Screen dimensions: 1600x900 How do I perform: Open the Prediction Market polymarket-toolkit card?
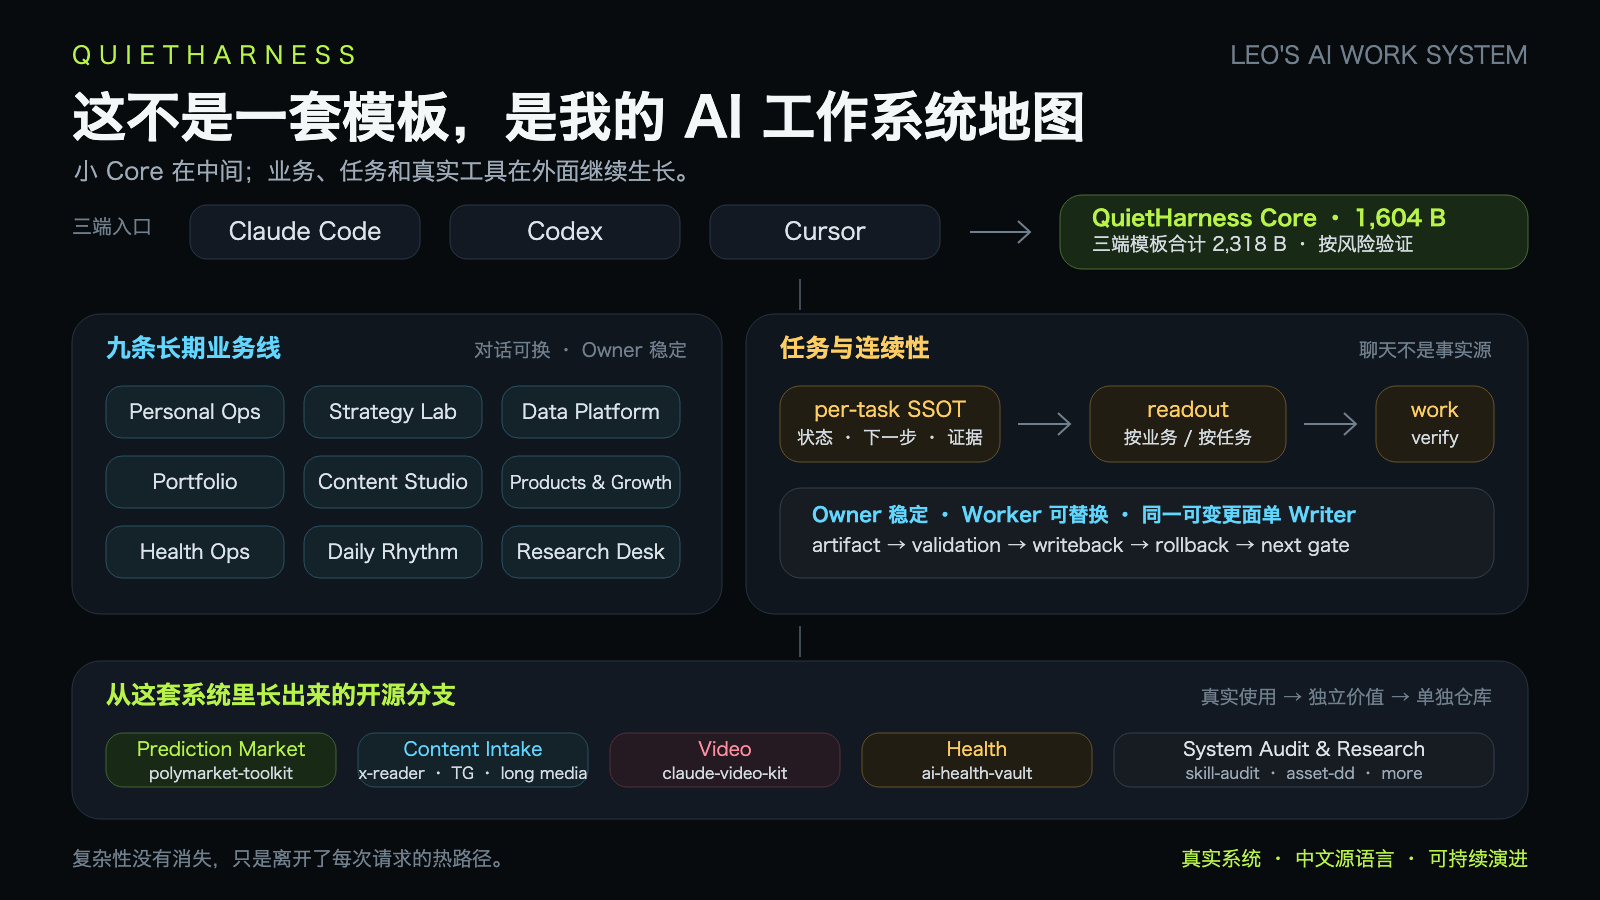[221, 760]
